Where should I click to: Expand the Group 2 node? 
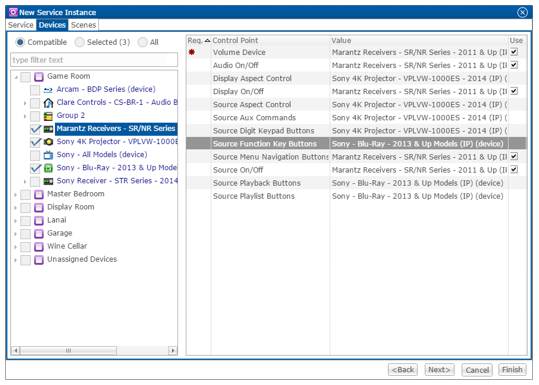25,116
